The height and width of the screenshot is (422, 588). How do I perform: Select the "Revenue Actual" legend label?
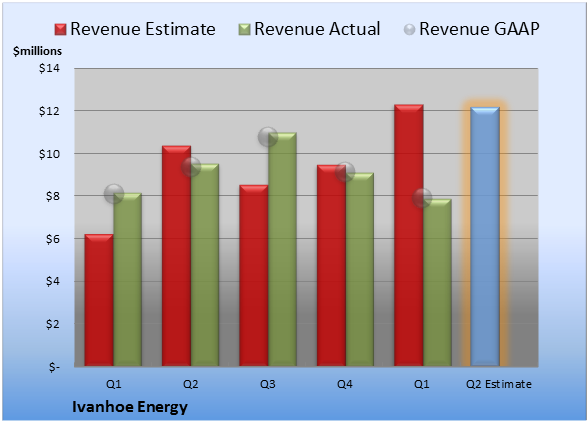coord(317,29)
